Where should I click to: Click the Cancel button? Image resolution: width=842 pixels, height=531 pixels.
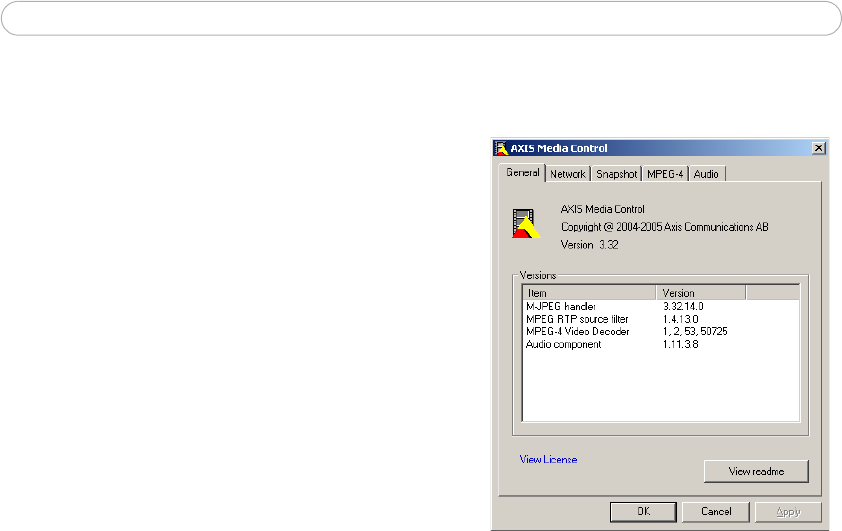click(716, 512)
